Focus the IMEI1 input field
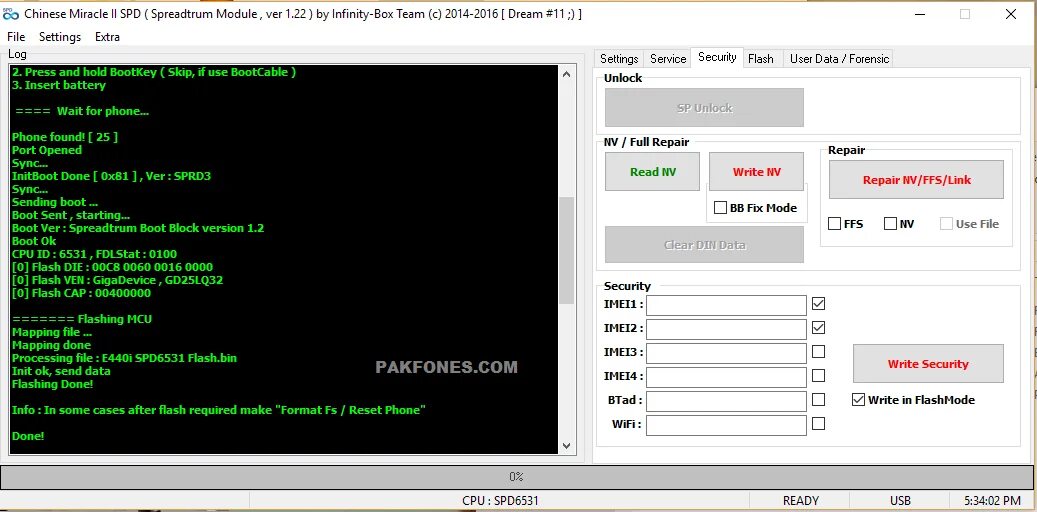Viewport: 1037px width, 512px height. coord(726,306)
